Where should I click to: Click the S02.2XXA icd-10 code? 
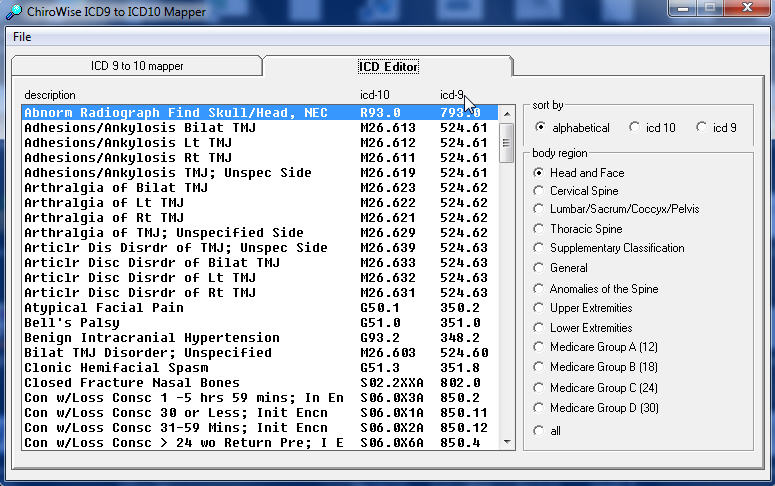pos(392,383)
